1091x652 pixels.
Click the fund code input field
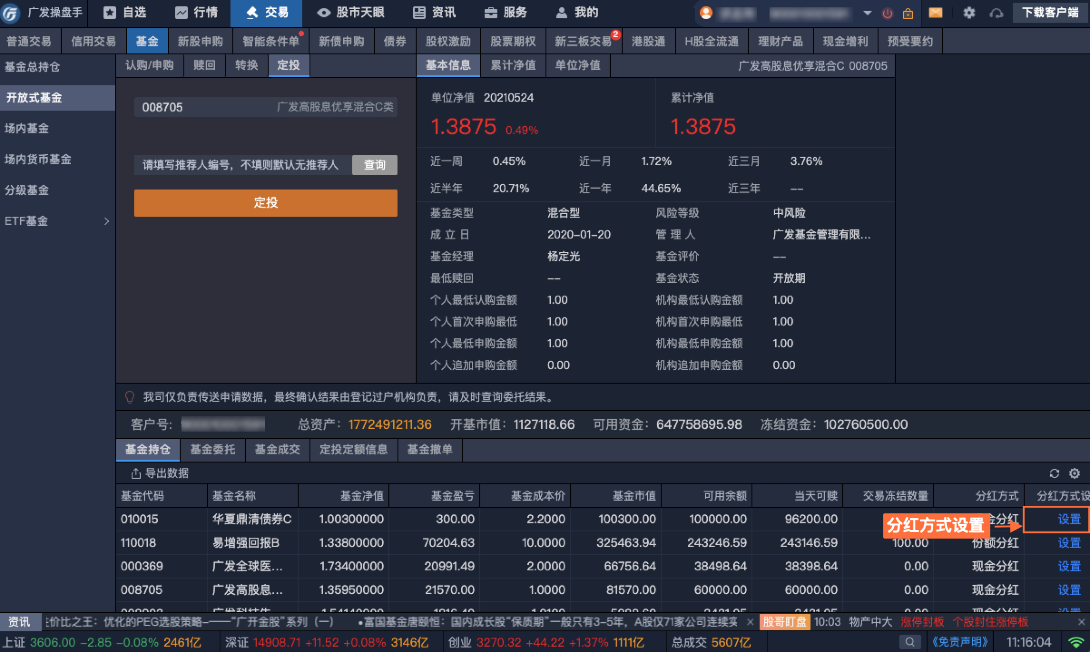205,107
